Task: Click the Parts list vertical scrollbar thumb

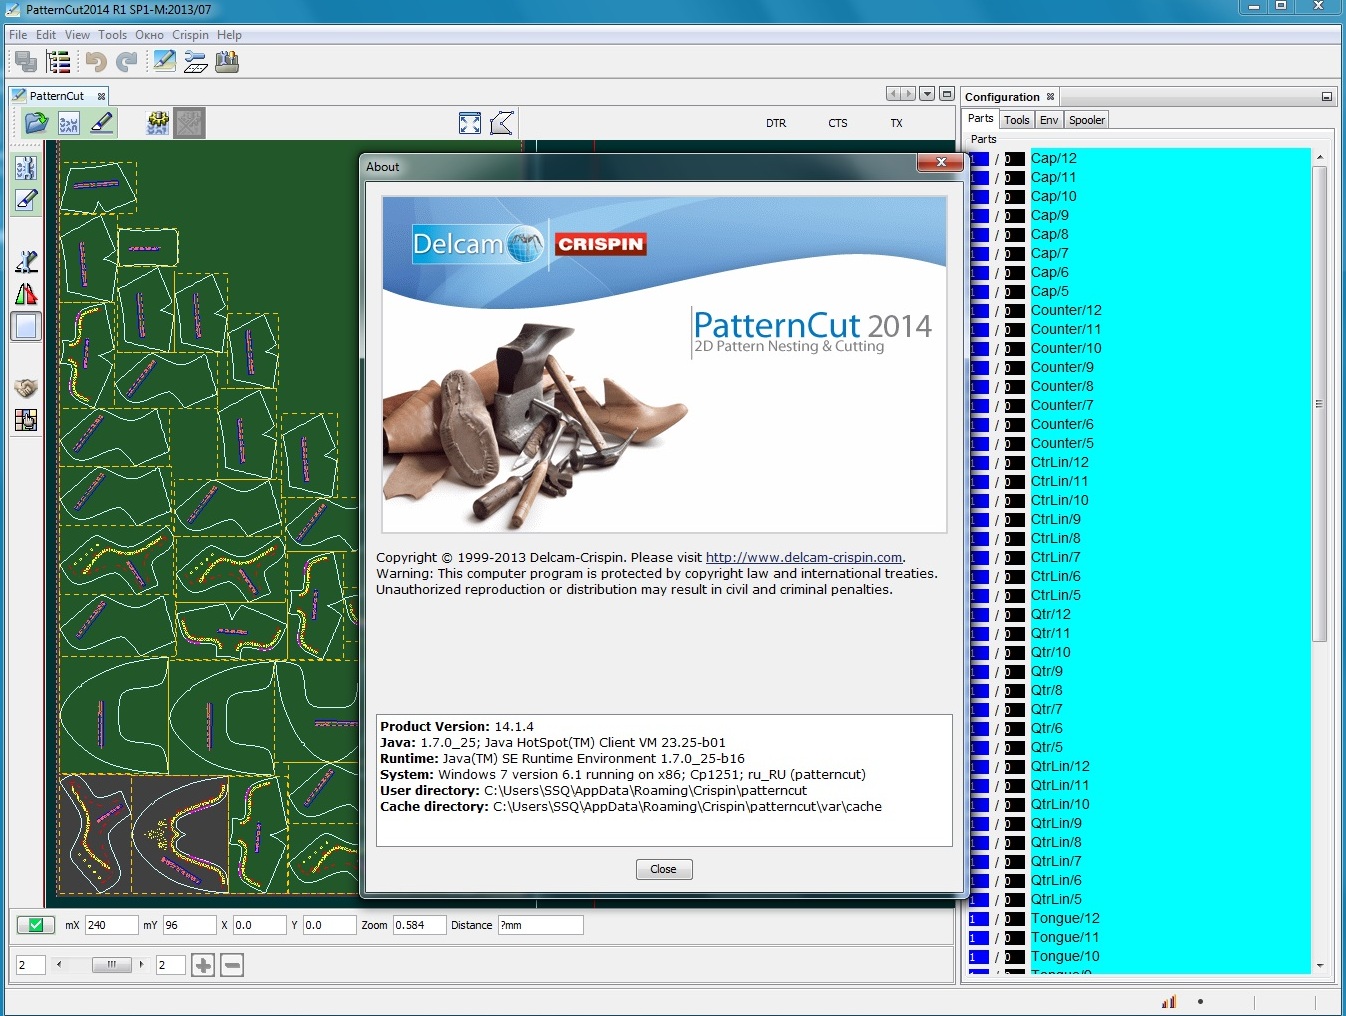Action: point(1319,404)
